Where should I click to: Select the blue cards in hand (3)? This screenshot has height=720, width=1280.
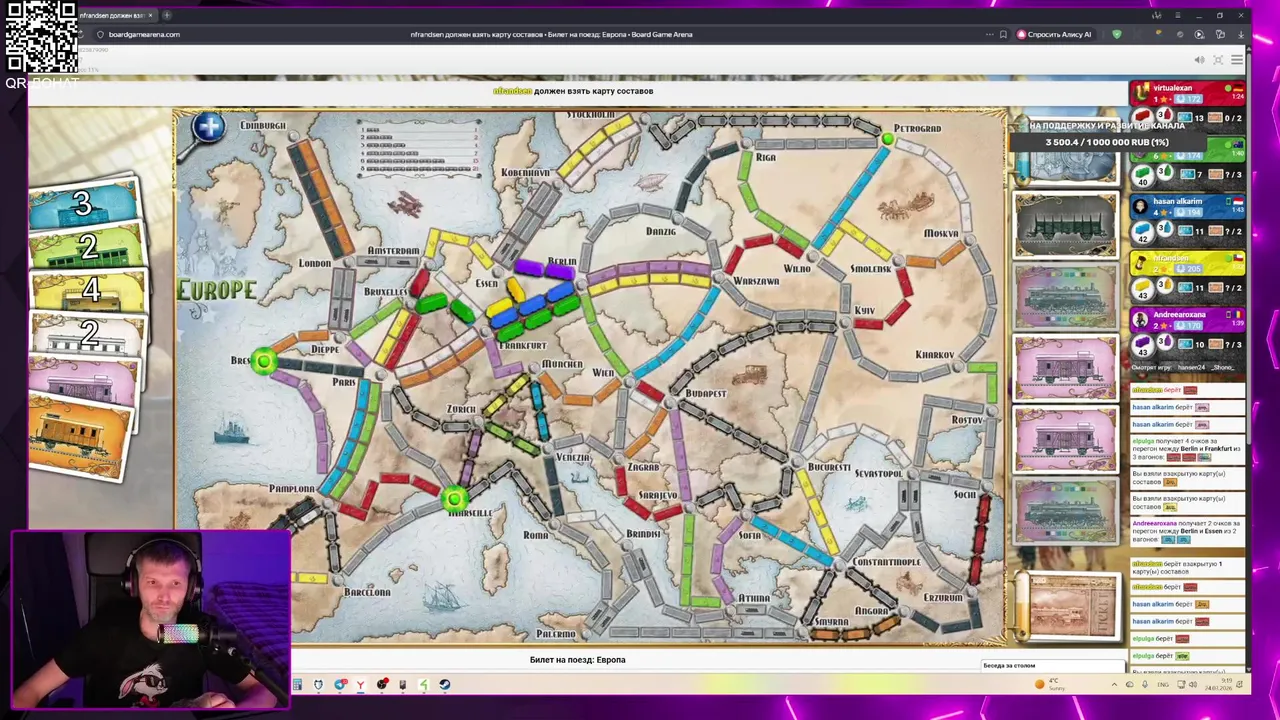(x=84, y=204)
